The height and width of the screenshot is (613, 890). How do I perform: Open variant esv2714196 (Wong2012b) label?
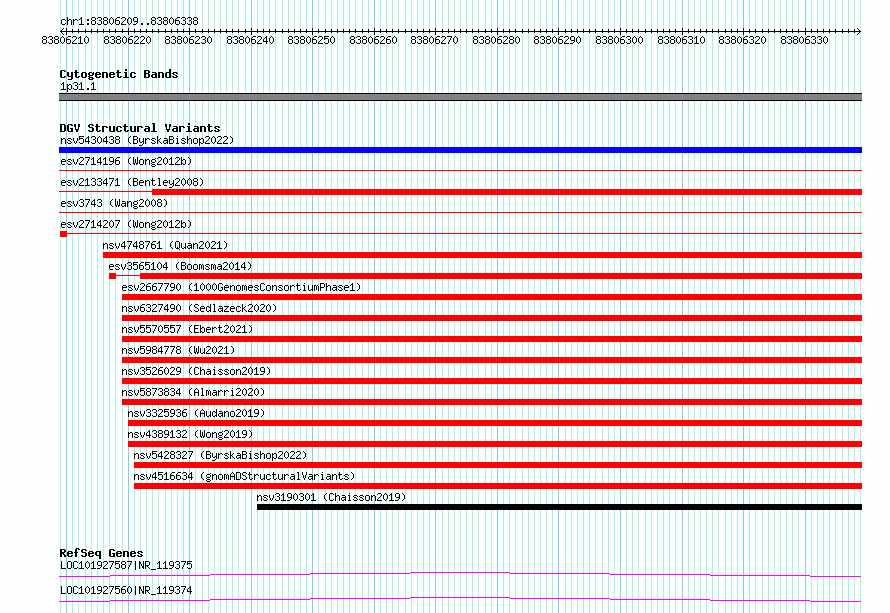[x=126, y=161]
